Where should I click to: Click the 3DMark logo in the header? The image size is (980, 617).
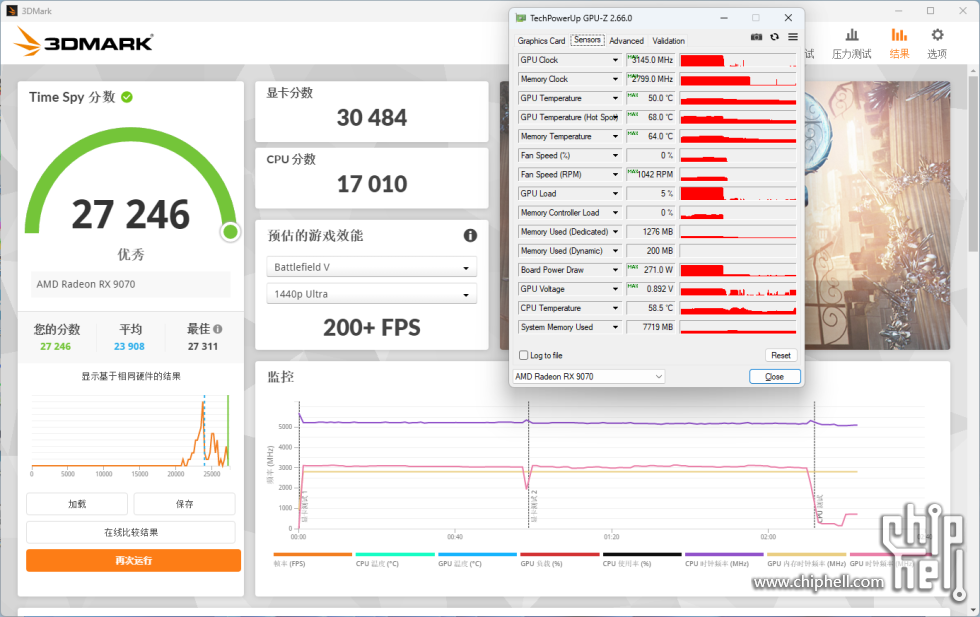point(83,42)
